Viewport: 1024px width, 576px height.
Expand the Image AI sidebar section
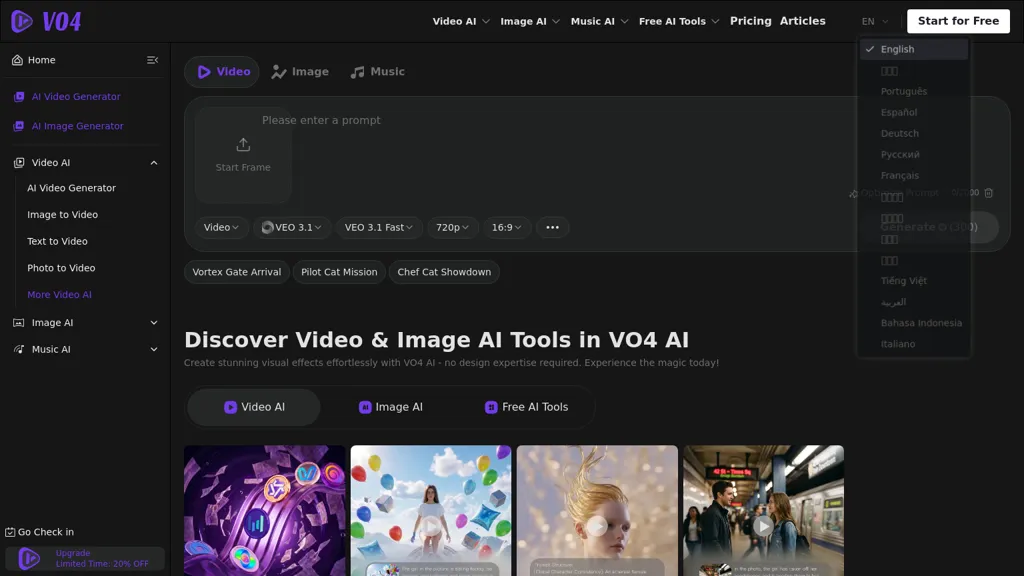pyautogui.click(x=154, y=323)
